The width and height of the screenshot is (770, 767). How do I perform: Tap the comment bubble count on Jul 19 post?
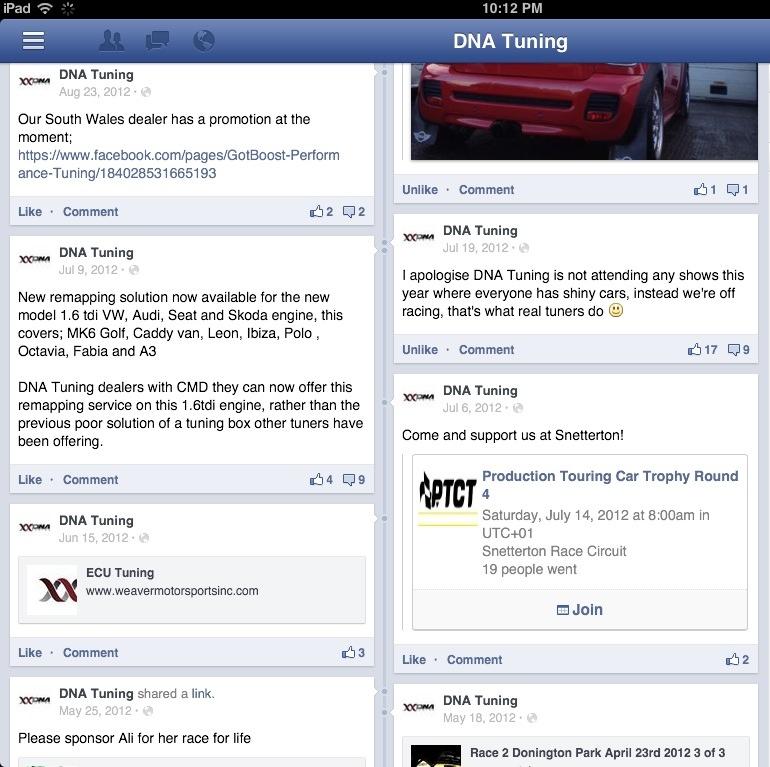pyautogui.click(x=739, y=350)
